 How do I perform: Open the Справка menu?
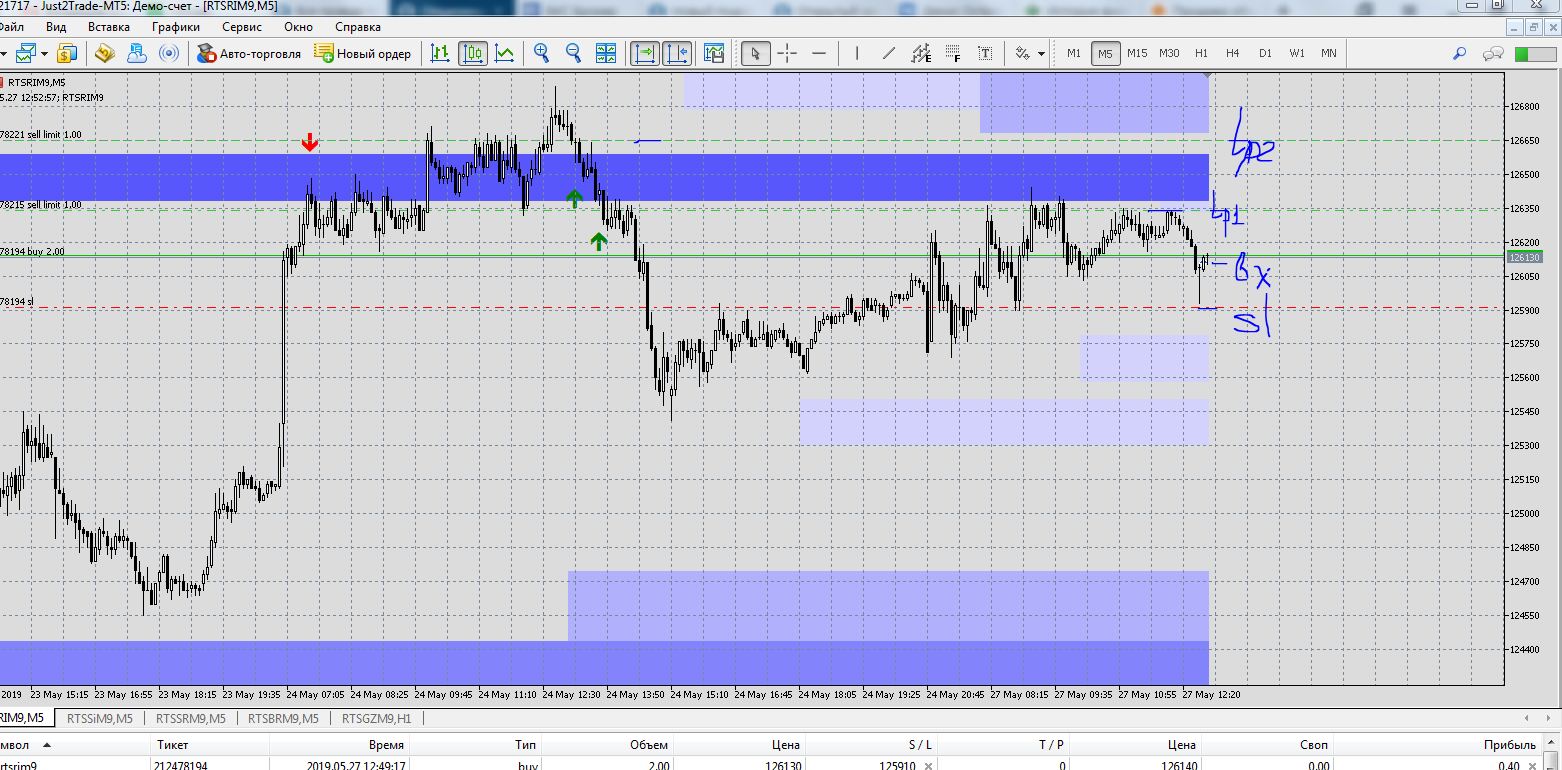[357, 27]
